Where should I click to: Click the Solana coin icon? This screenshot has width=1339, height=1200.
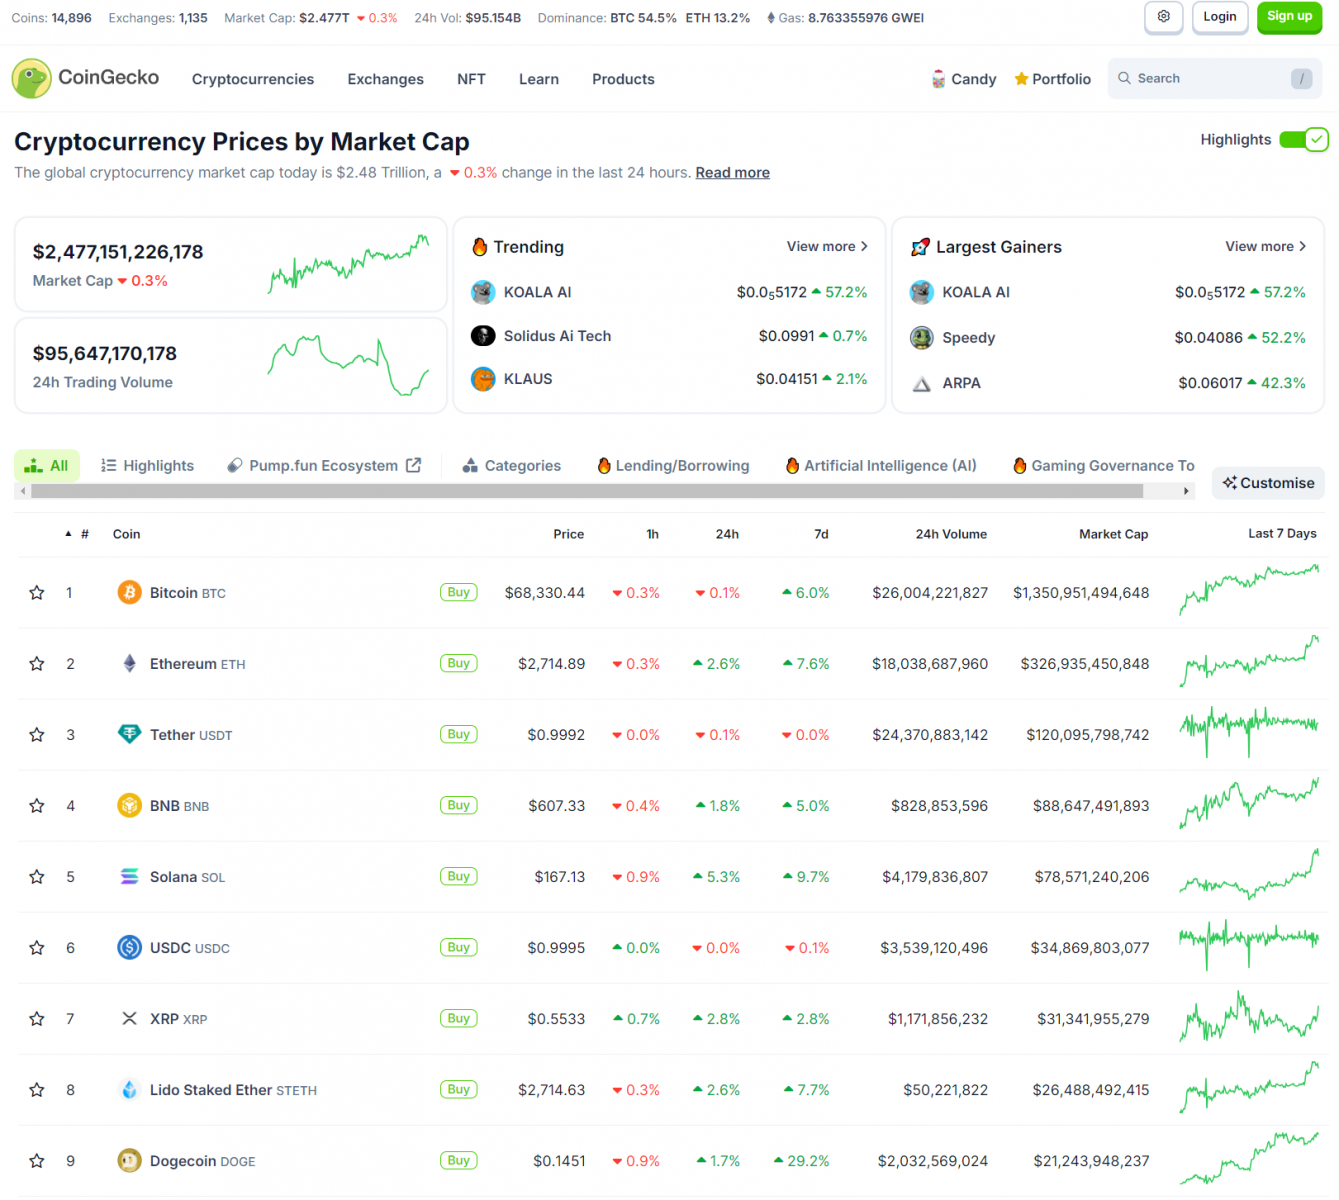[x=129, y=877]
